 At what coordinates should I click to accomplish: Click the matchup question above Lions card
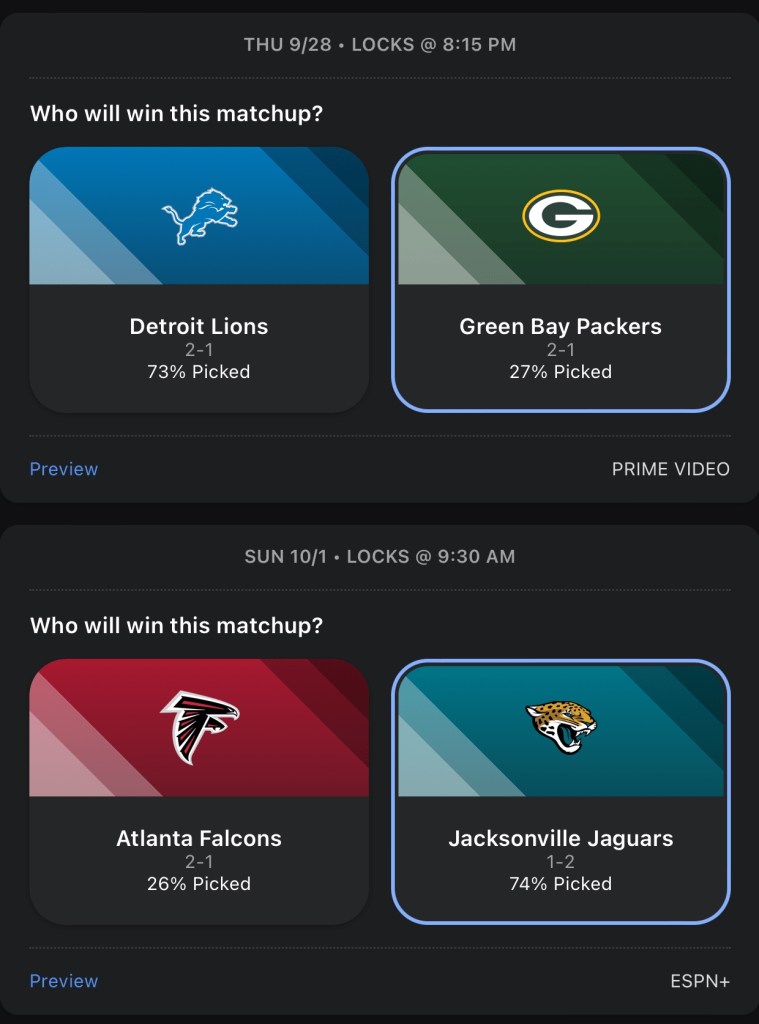pos(177,114)
